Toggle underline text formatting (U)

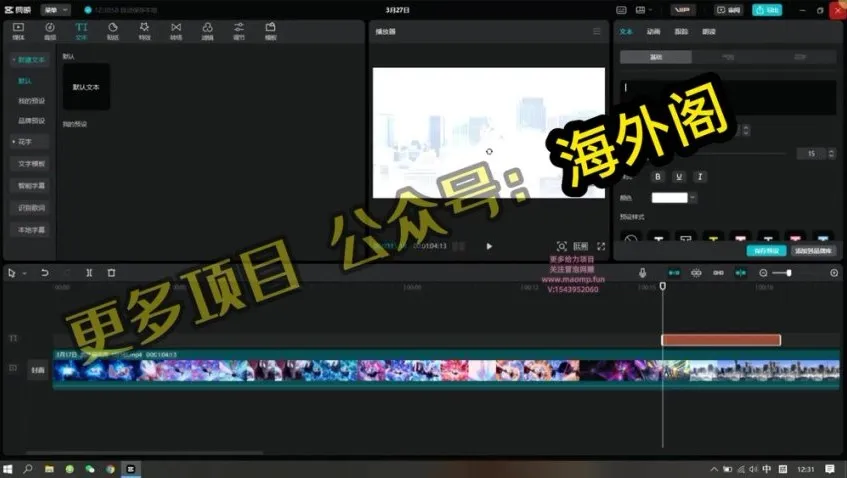click(679, 177)
